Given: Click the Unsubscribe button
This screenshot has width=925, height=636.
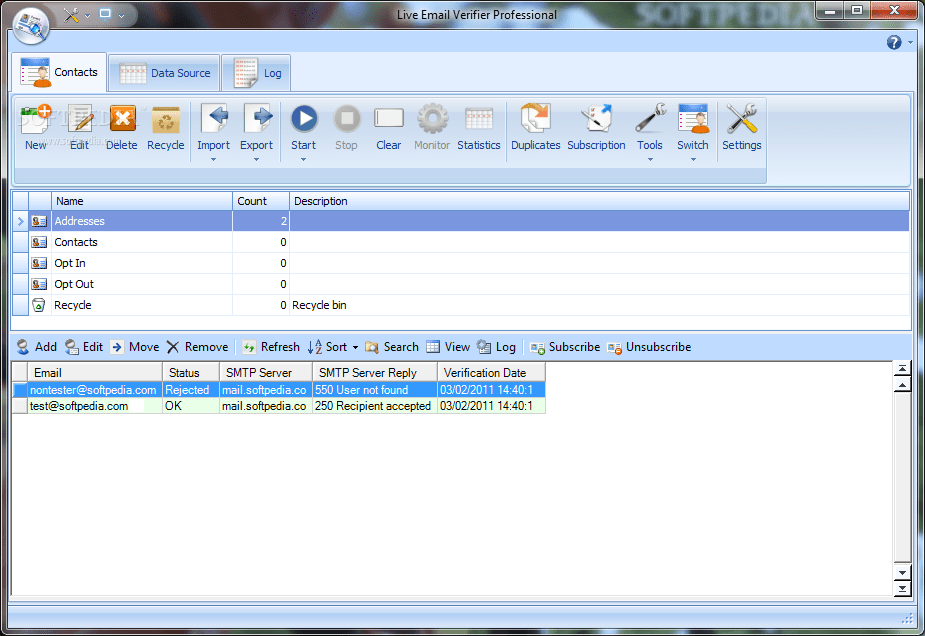Looking at the screenshot, I should point(649,347).
